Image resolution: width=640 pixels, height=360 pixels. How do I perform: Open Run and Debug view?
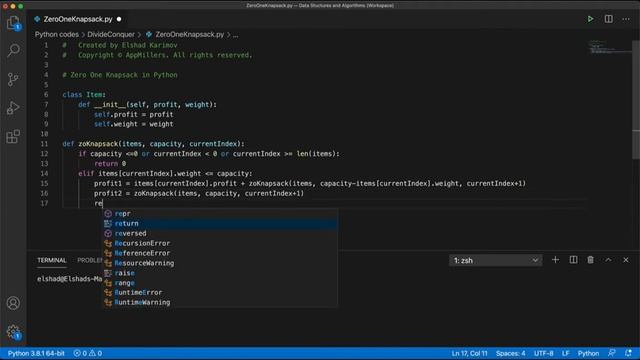pyautogui.click(x=13, y=108)
